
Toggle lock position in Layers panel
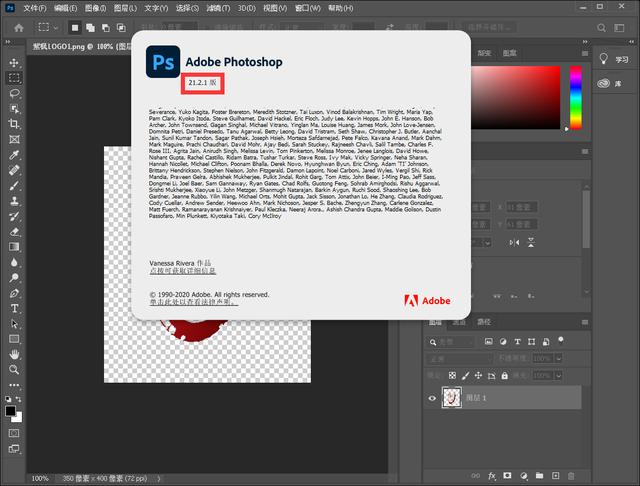pyautogui.click(x=478, y=375)
